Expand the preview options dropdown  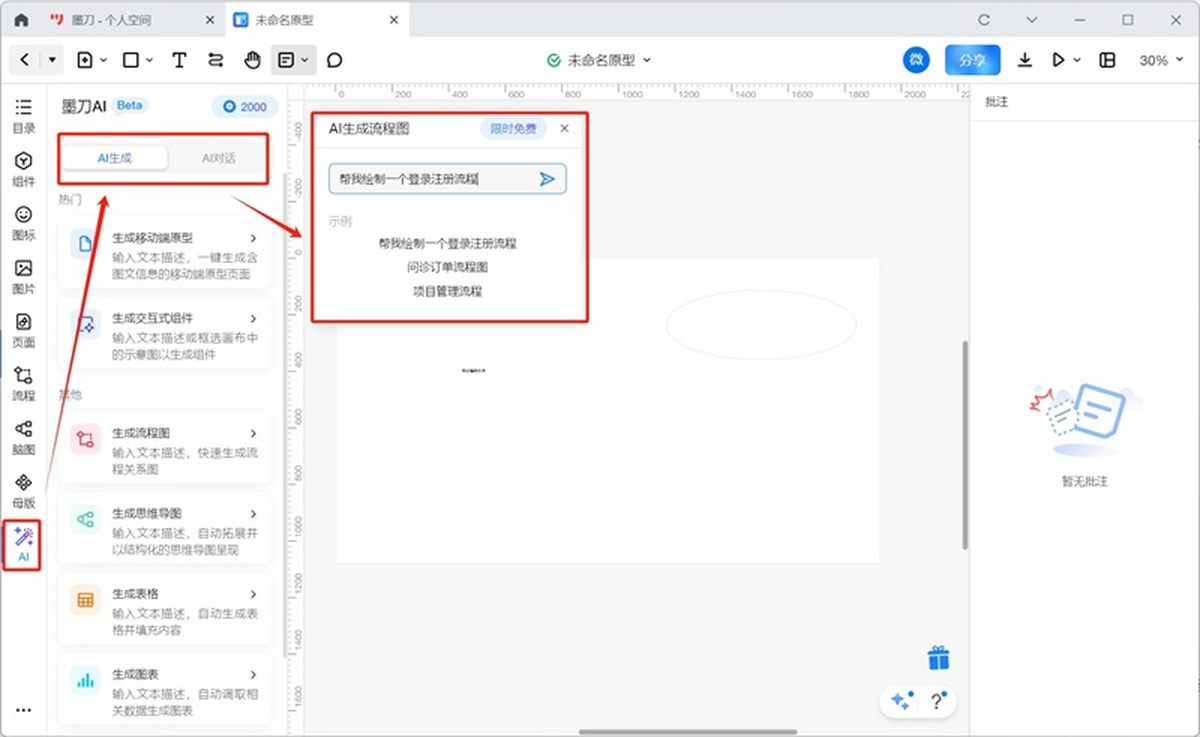[1077, 60]
